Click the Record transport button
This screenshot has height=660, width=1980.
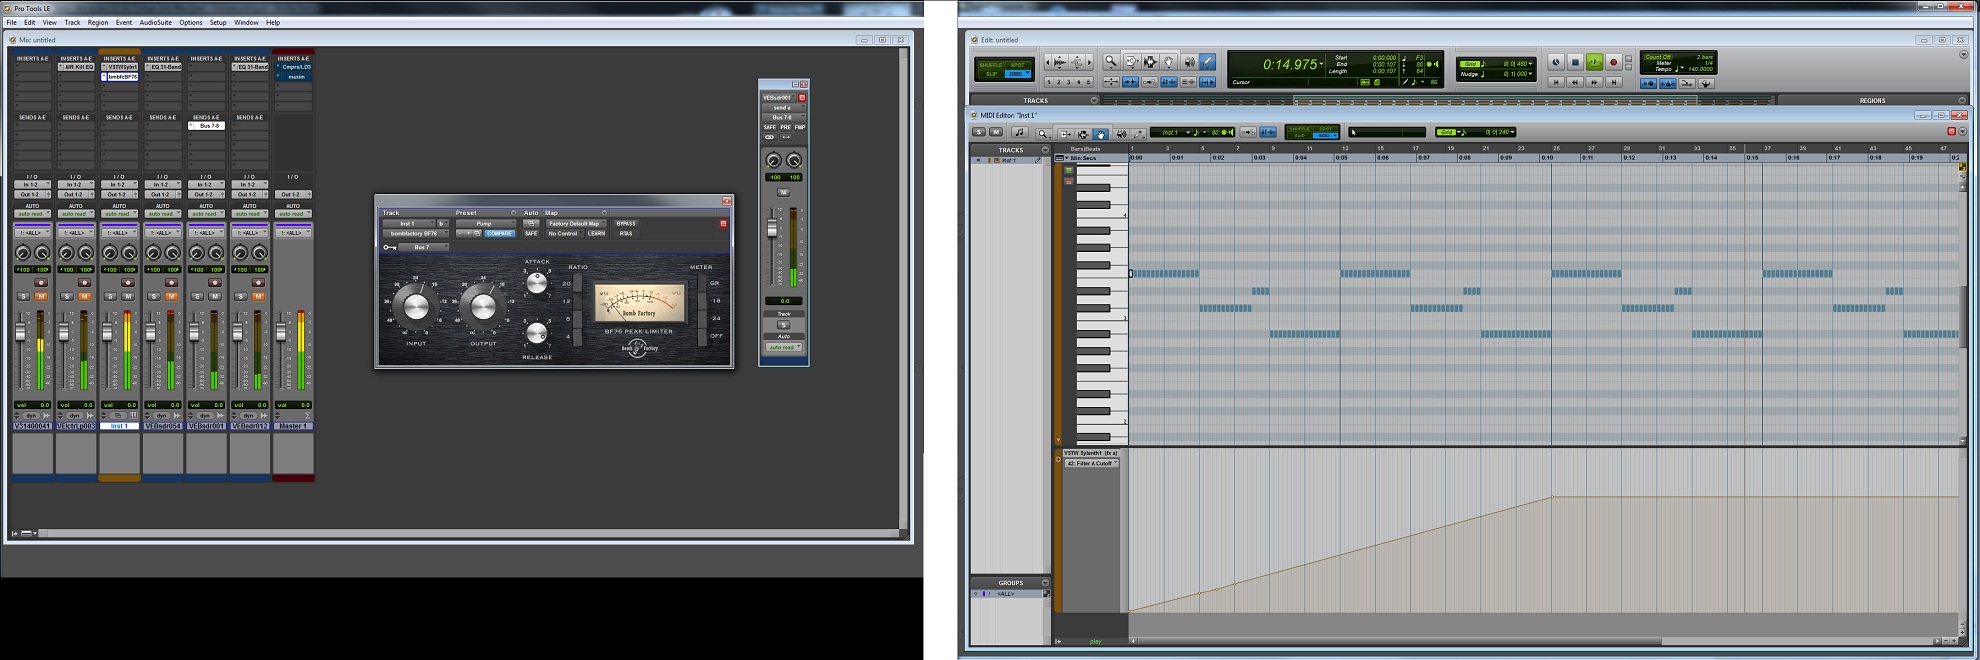coord(1613,62)
